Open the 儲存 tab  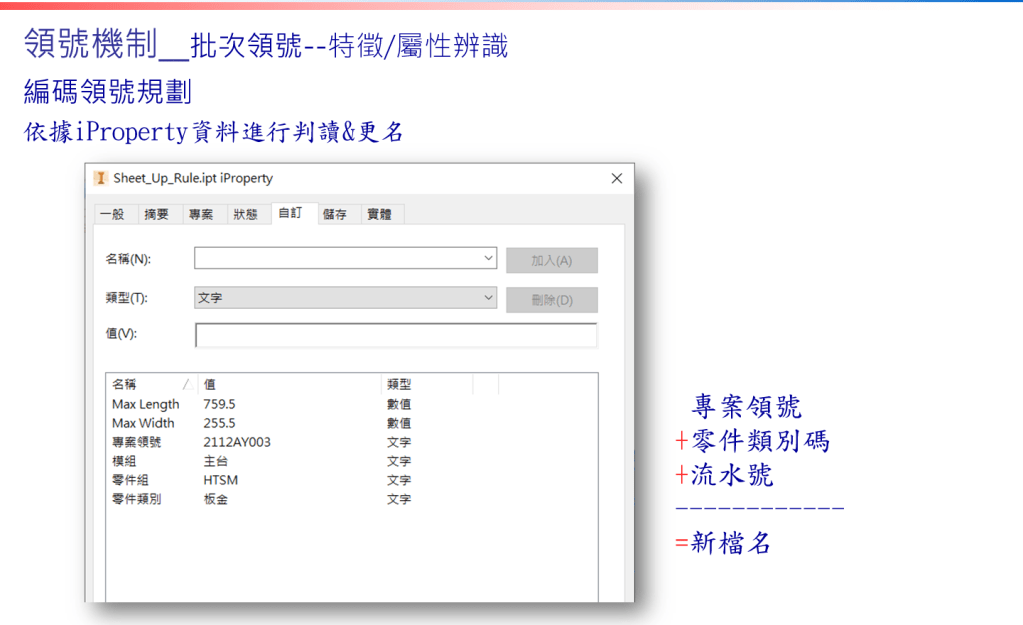coord(335,214)
